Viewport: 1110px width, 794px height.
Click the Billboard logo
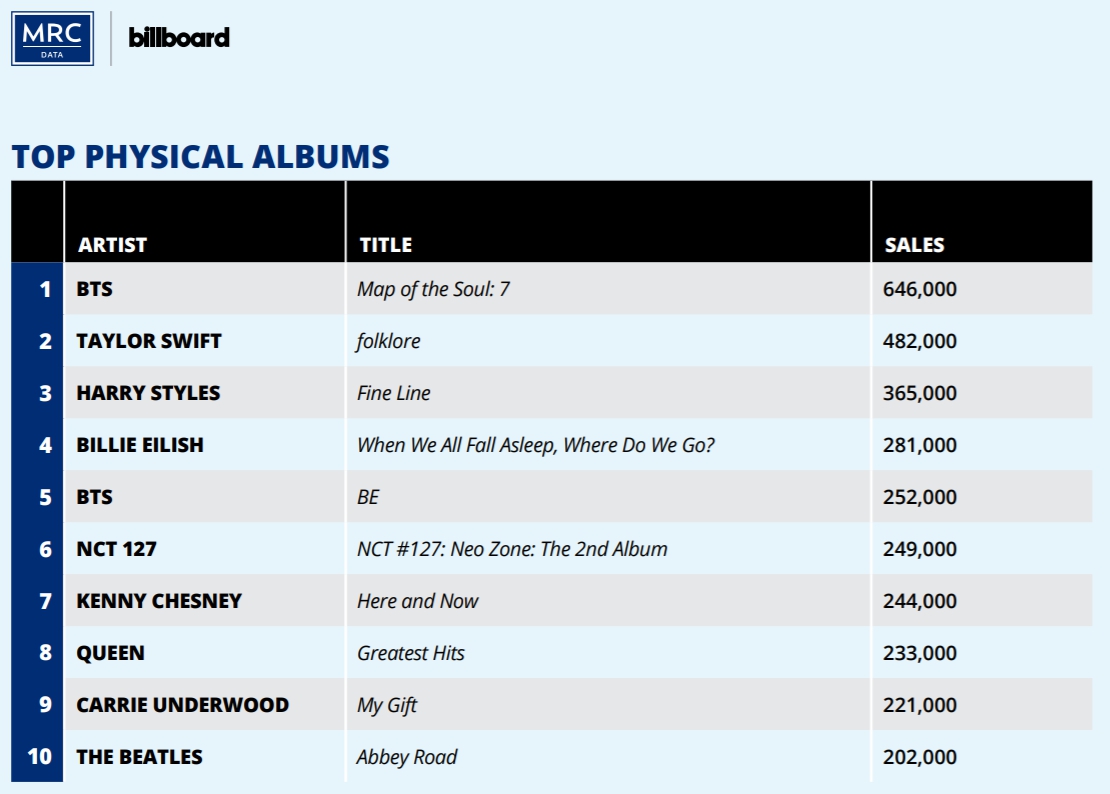[179, 38]
